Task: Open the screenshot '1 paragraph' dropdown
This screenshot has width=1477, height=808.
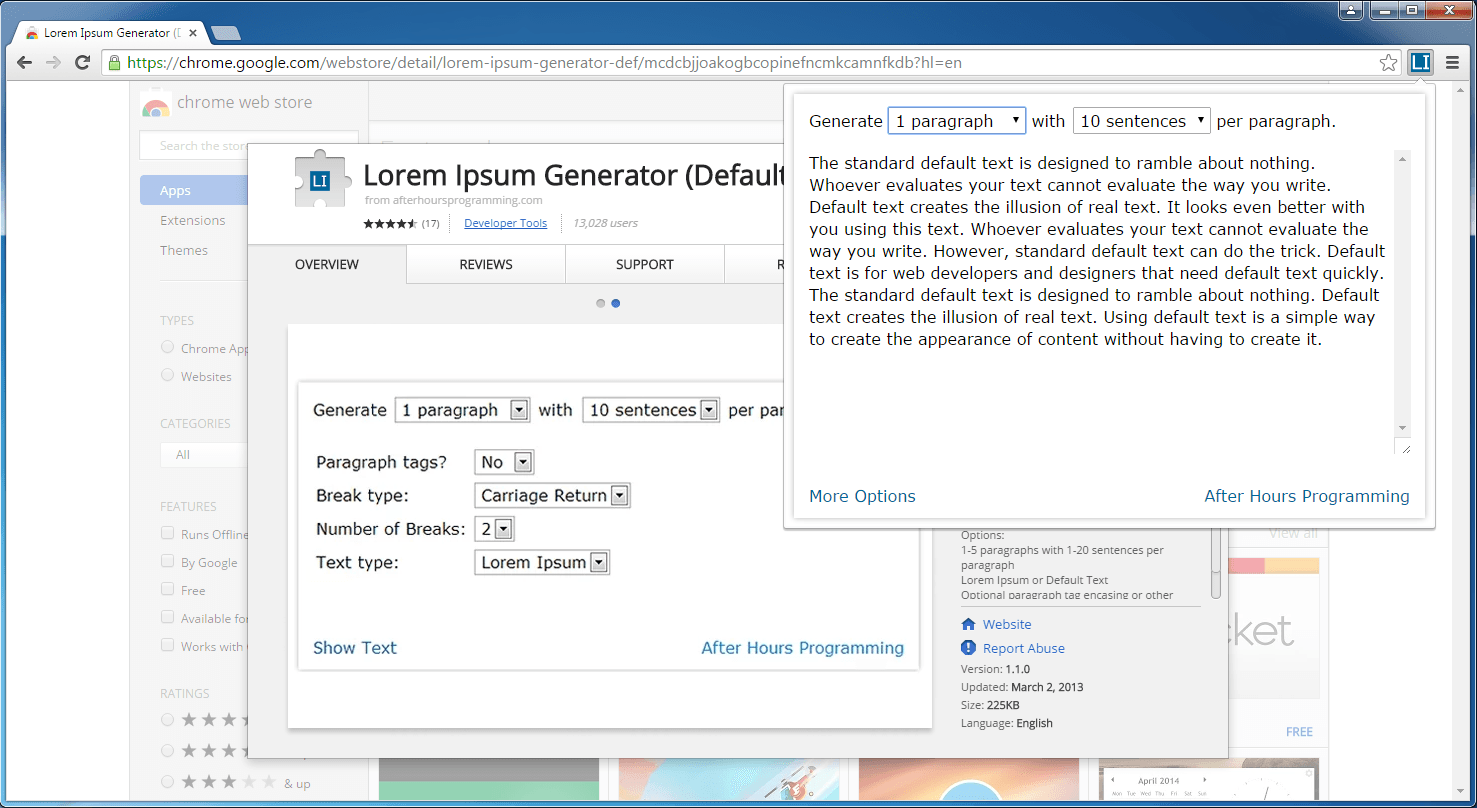Action: coord(462,410)
